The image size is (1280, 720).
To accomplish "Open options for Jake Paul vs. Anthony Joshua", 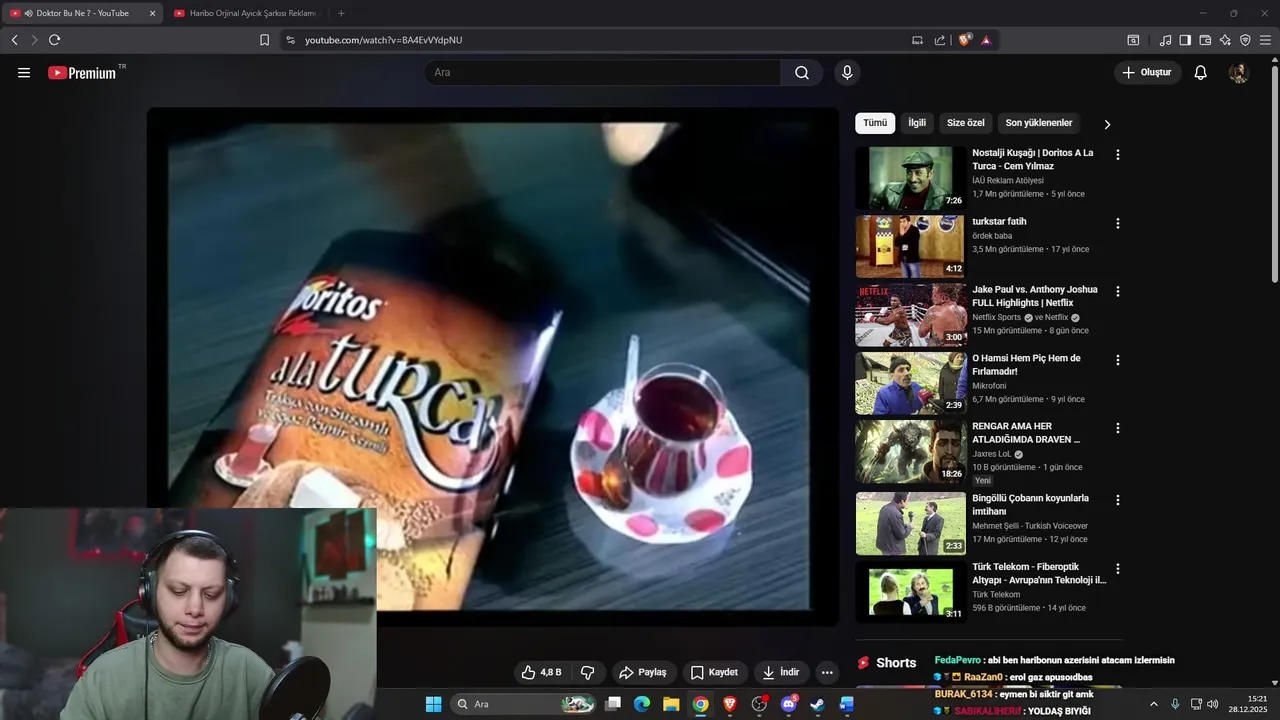I will [1118, 291].
